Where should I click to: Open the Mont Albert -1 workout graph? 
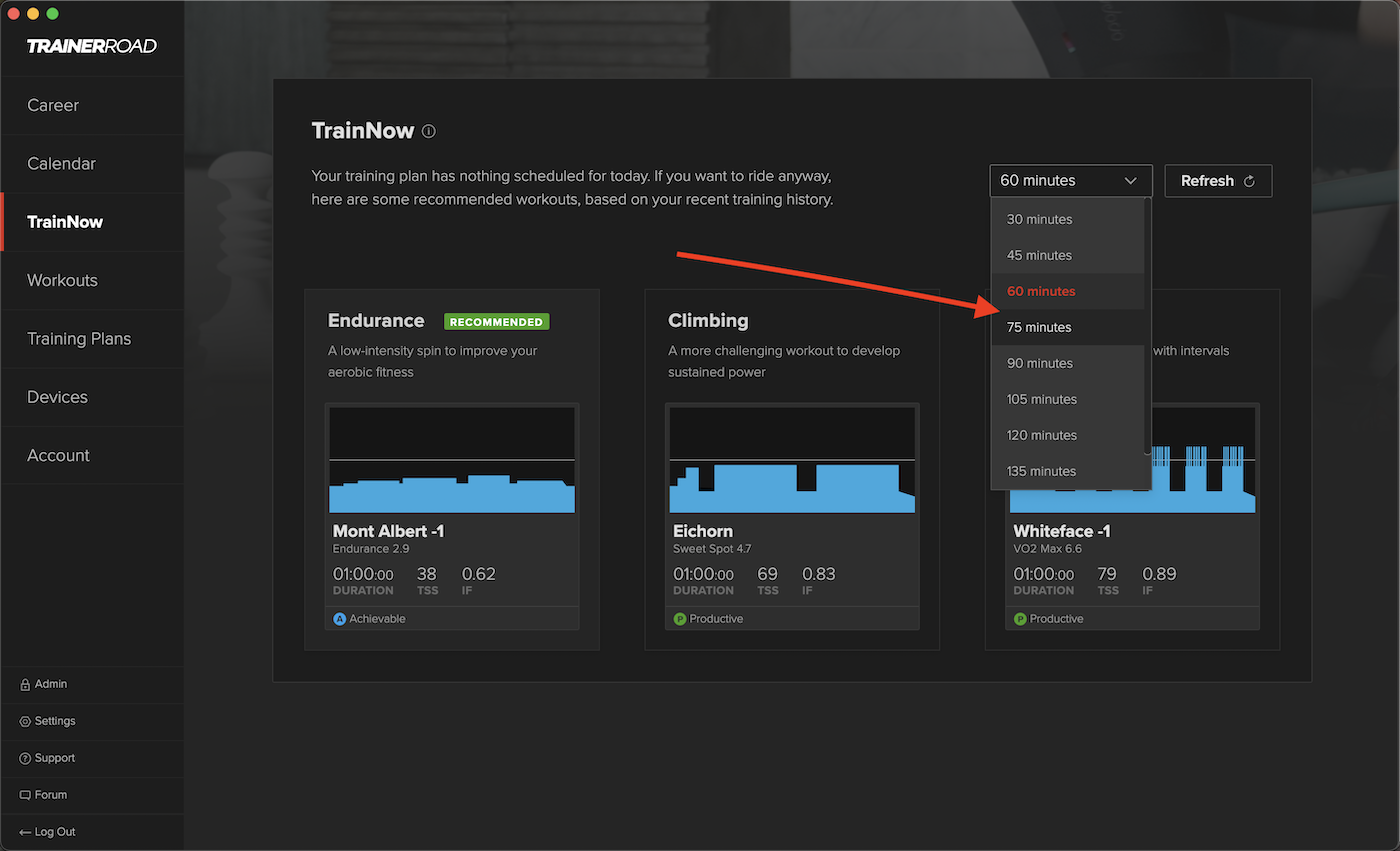coord(452,460)
